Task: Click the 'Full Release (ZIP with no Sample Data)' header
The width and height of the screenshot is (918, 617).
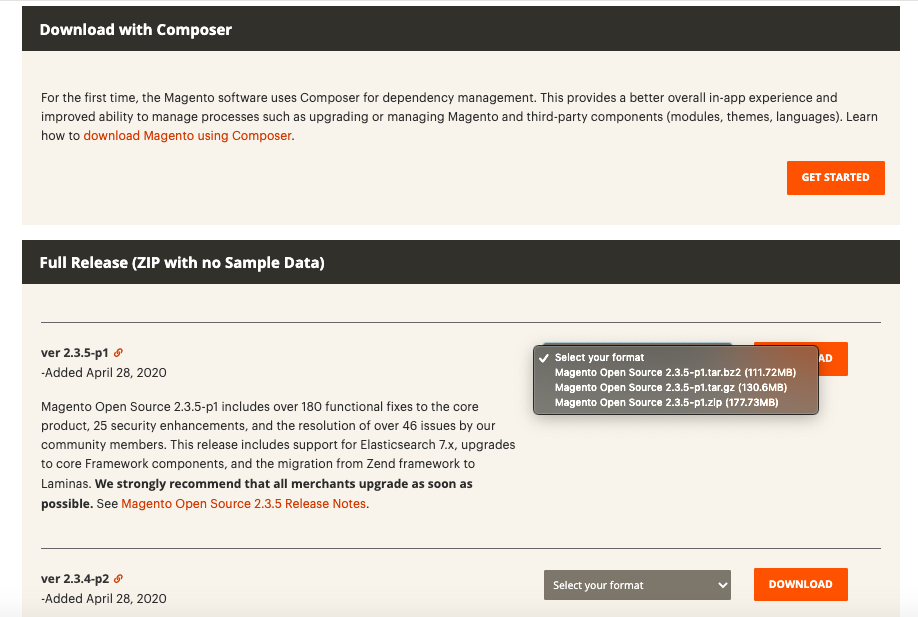Action: tap(181, 262)
